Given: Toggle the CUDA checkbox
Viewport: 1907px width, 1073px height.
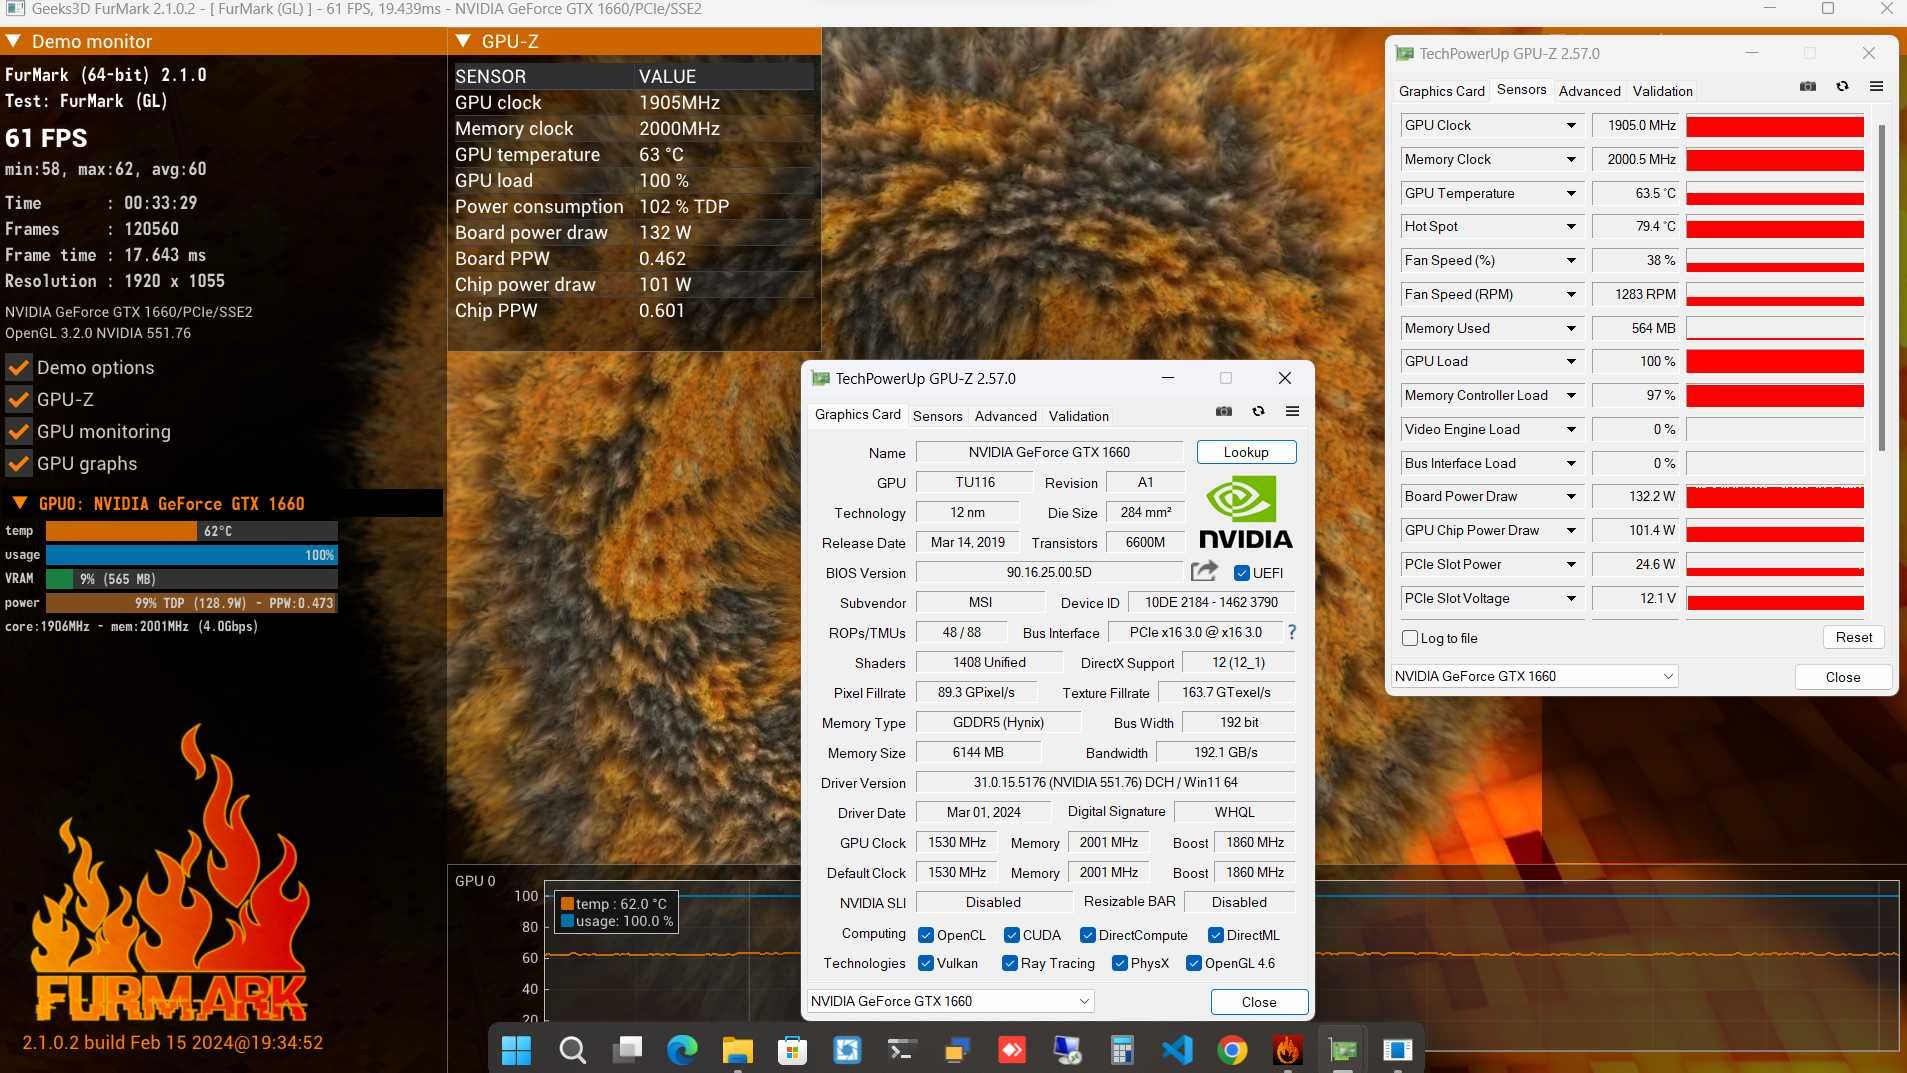Looking at the screenshot, I should pos(1011,935).
